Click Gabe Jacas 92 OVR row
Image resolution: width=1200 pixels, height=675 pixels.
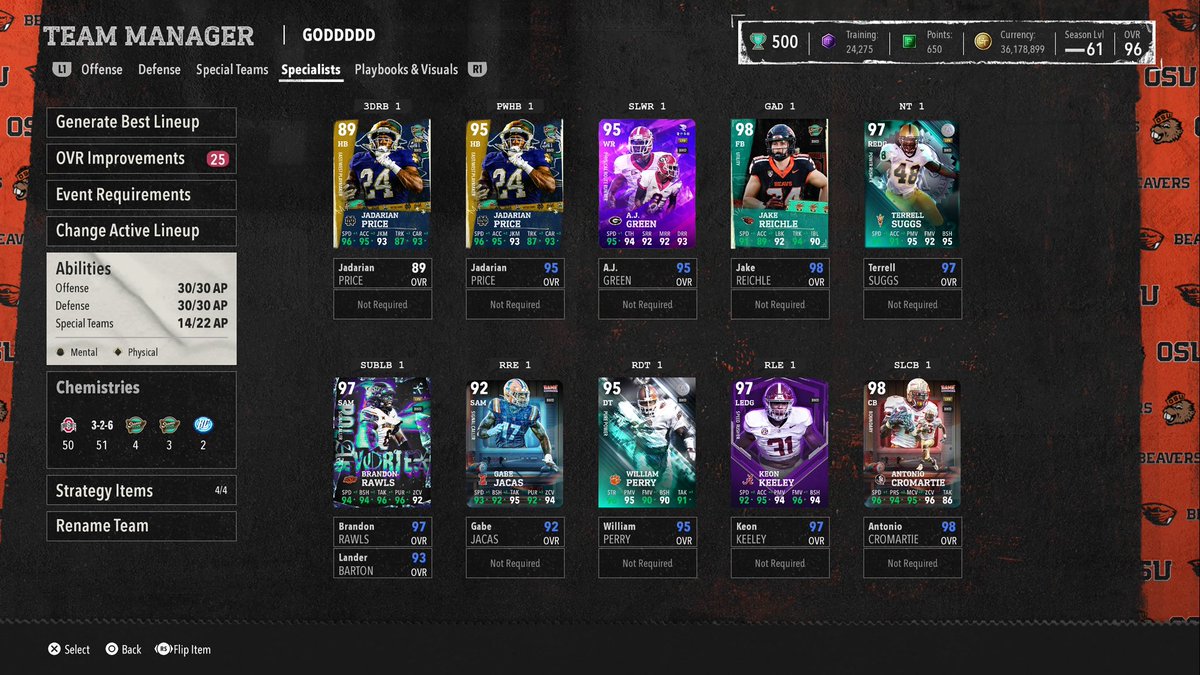pyautogui.click(x=515, y=532)
